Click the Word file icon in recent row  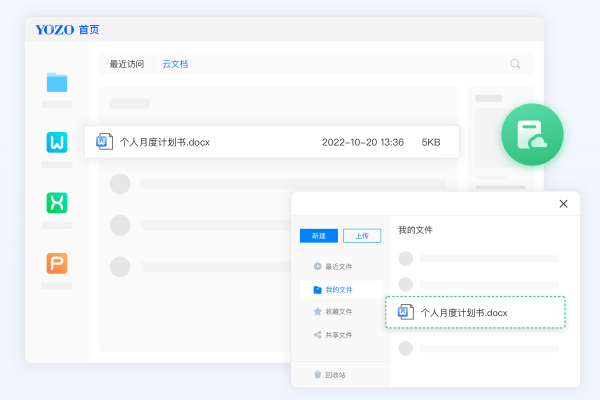tap(102, 142)
